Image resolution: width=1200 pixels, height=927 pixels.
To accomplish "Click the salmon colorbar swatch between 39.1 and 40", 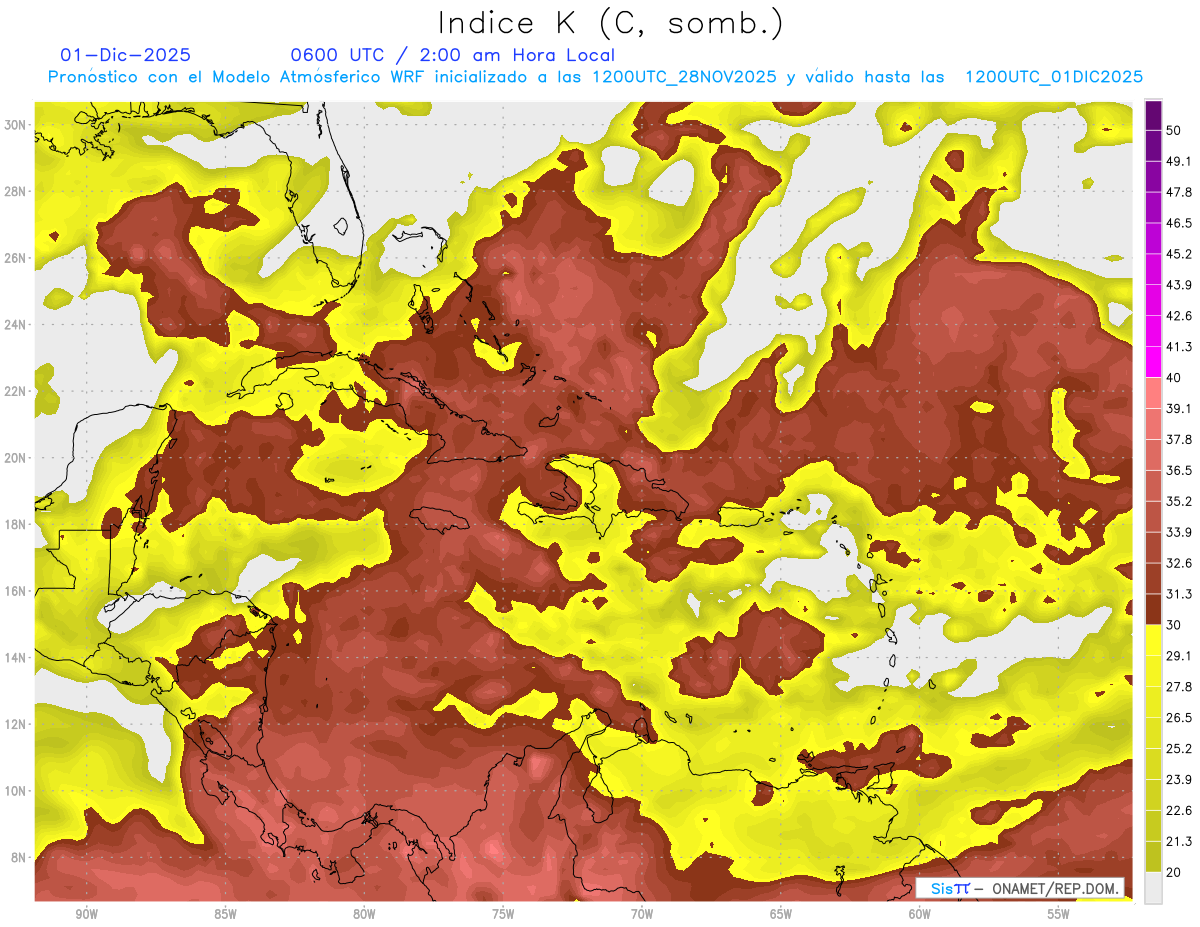I will (x=1153, y=393).
